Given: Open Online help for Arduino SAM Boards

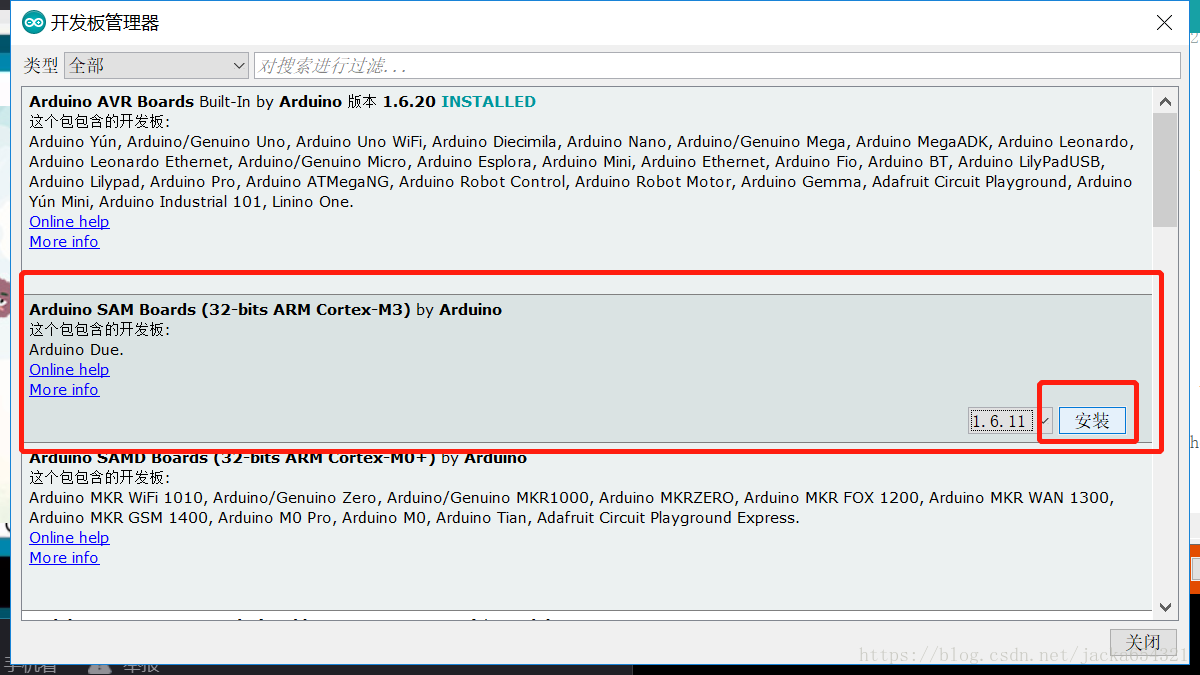Looking at the screenshot, I should click(x=69, y=370).
